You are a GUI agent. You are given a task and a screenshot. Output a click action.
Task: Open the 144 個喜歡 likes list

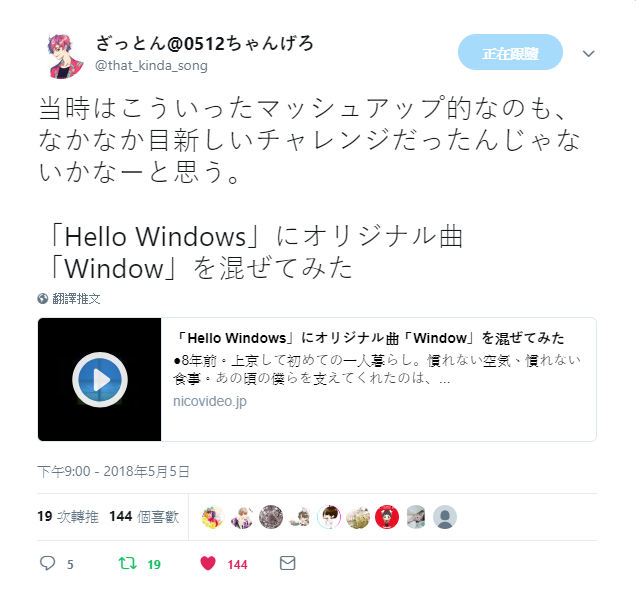click(144, 516)
